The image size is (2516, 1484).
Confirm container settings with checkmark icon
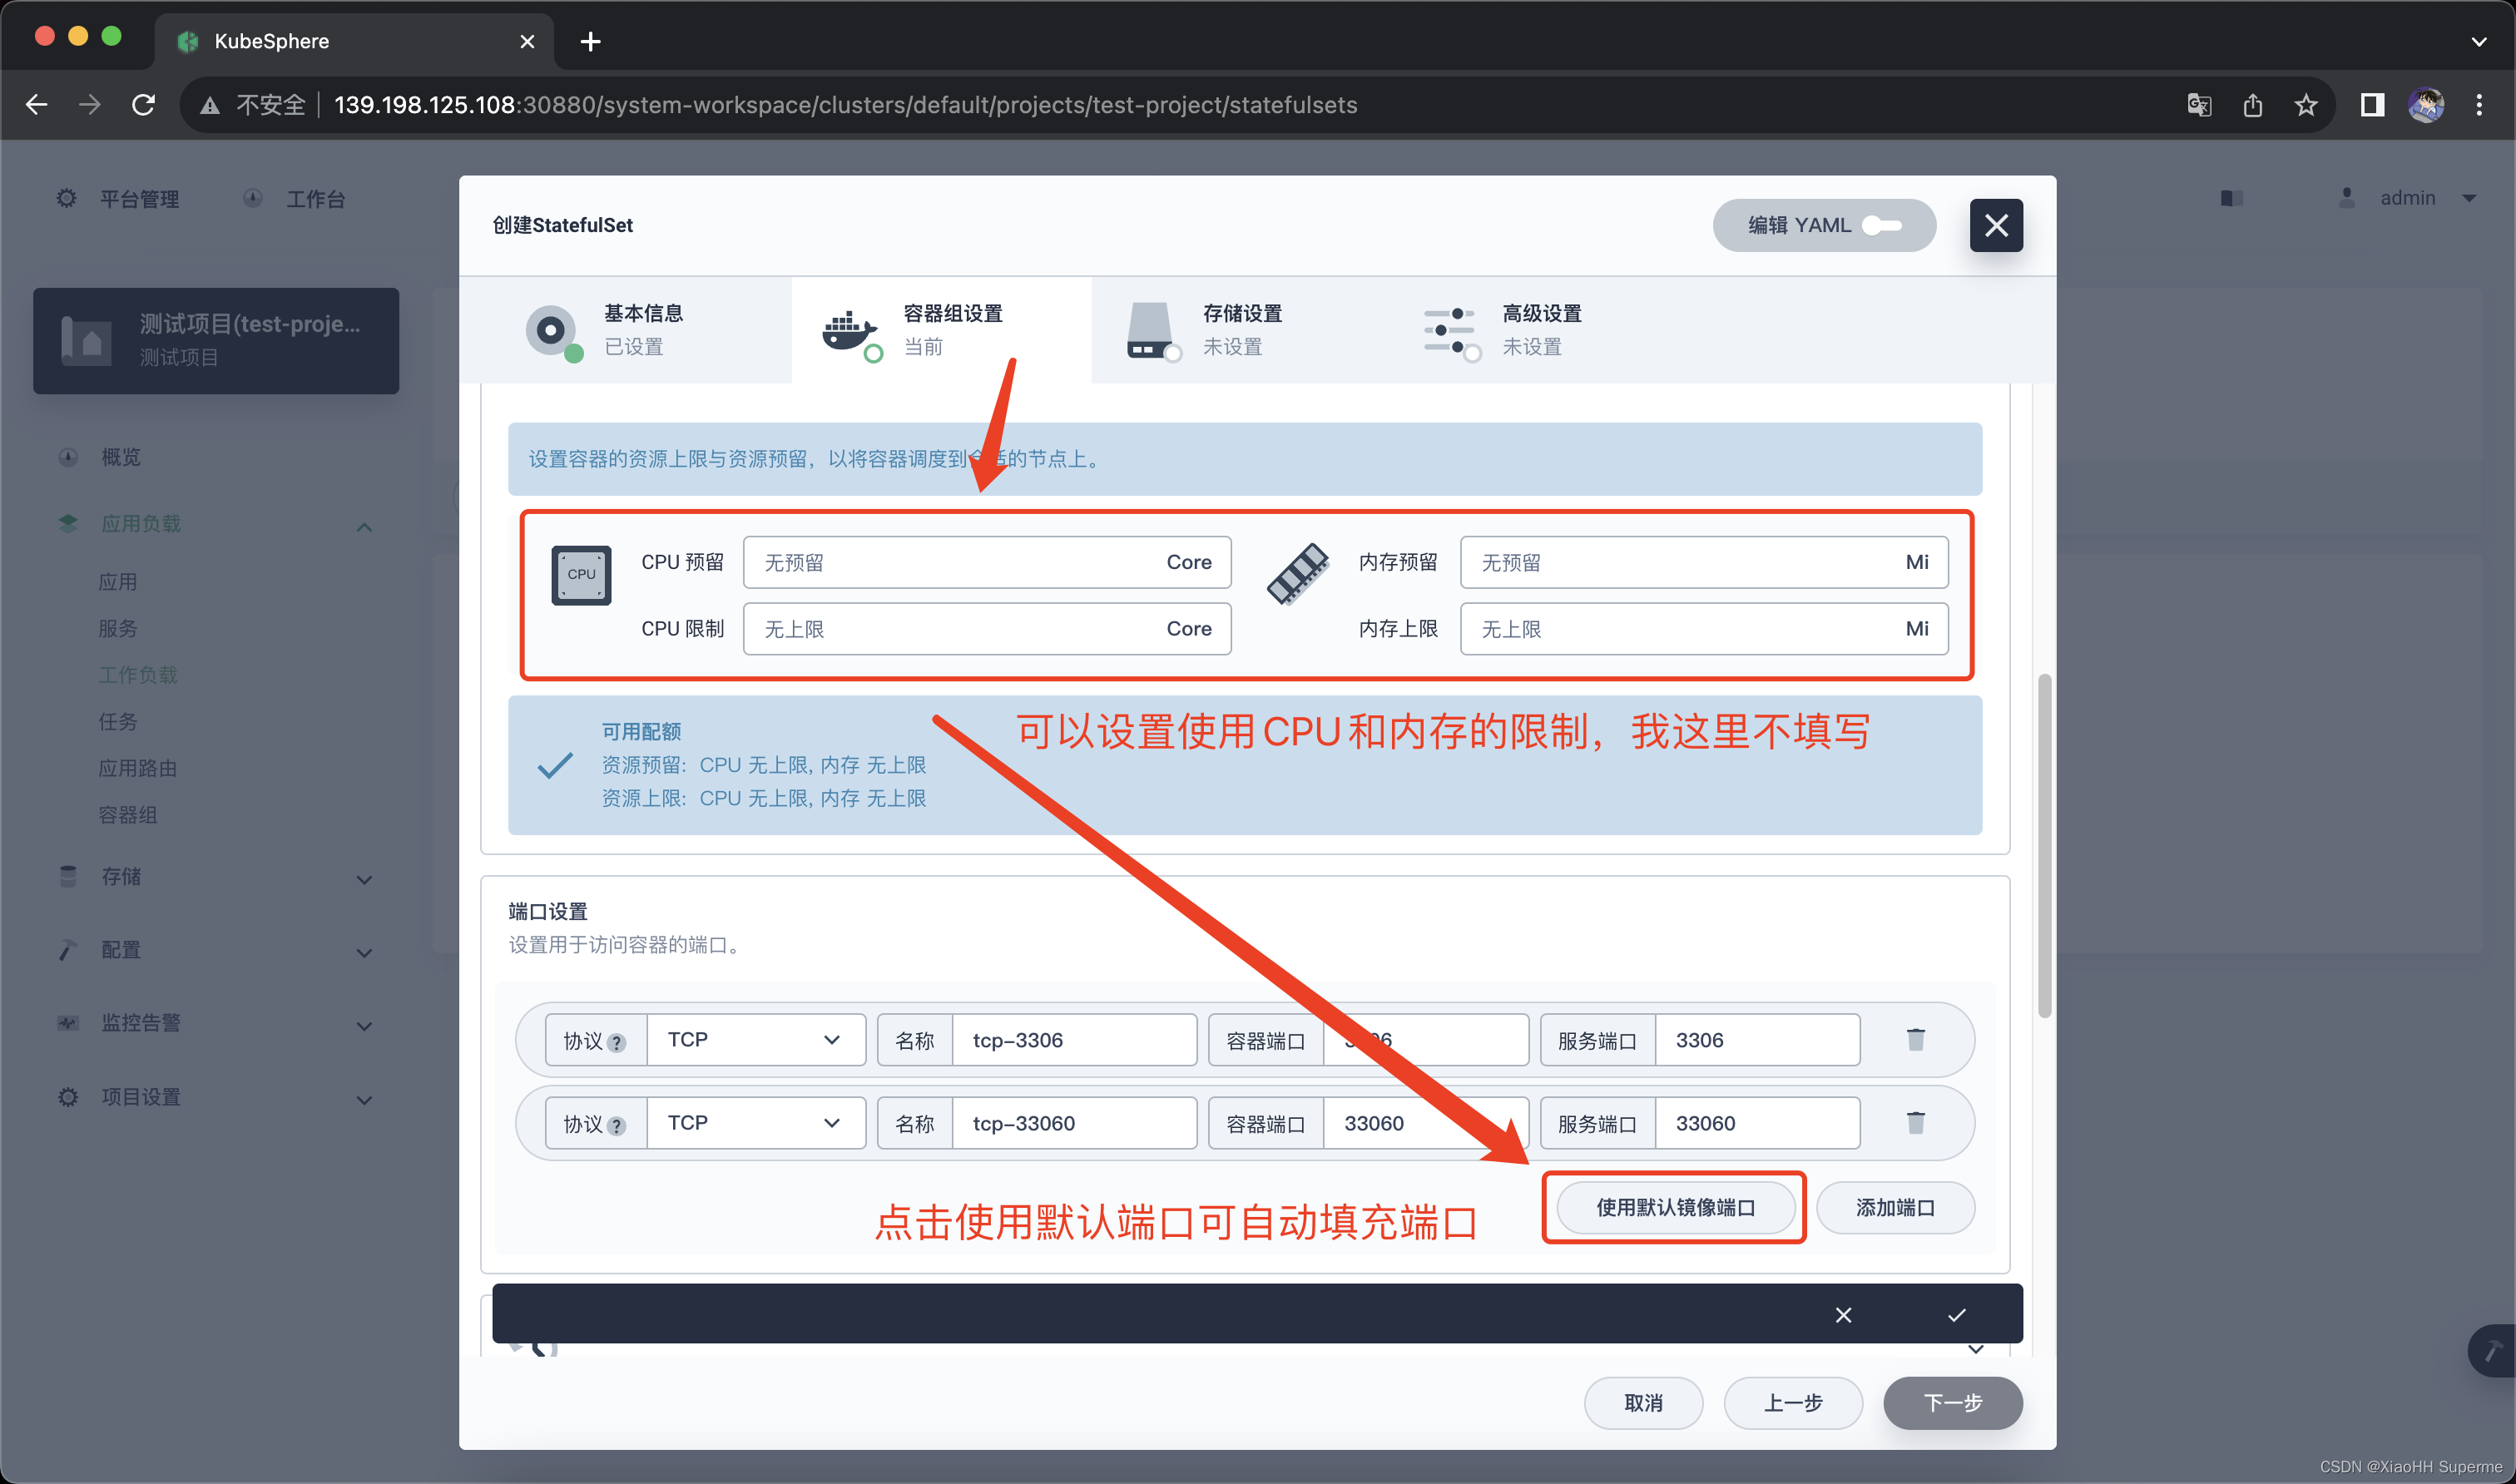[x=1956, y=1314]
